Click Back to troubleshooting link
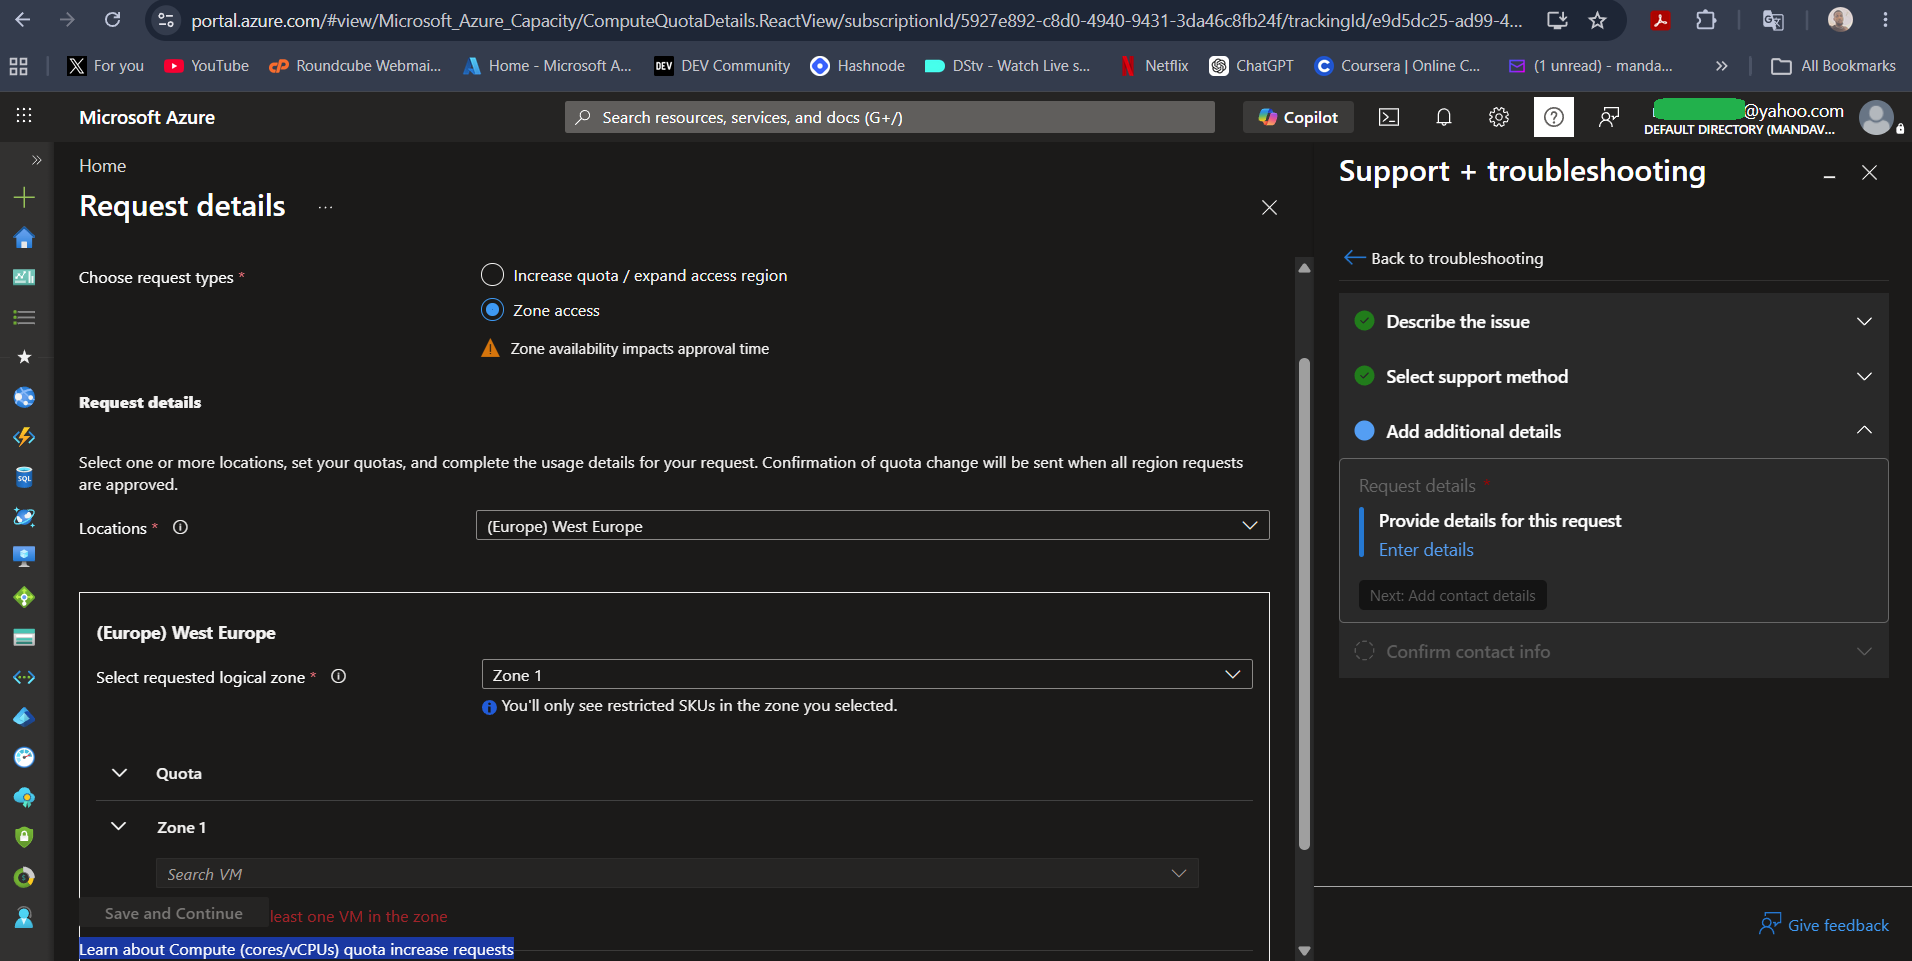The image size is (1912, 961). point(1444,258)
